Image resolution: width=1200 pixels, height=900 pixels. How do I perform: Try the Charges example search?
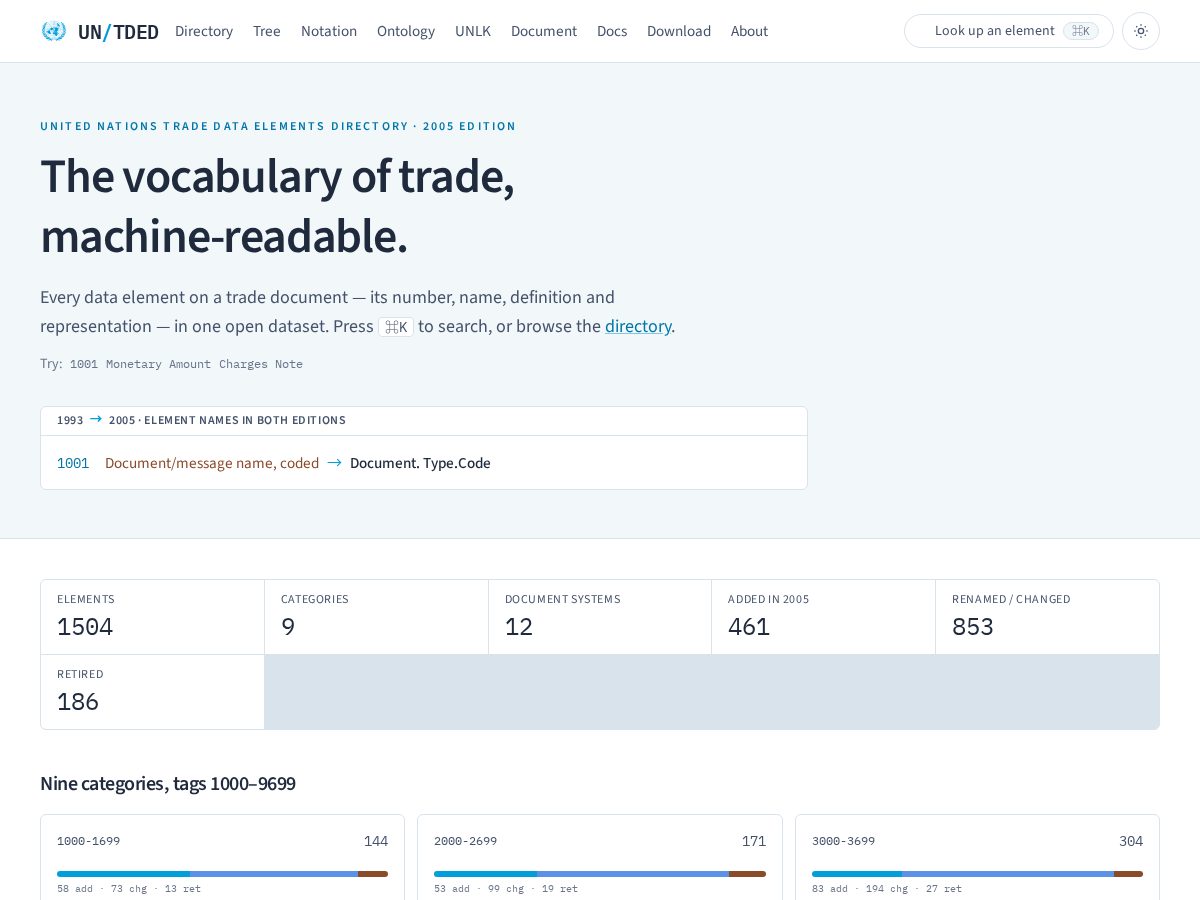point(243,364)
